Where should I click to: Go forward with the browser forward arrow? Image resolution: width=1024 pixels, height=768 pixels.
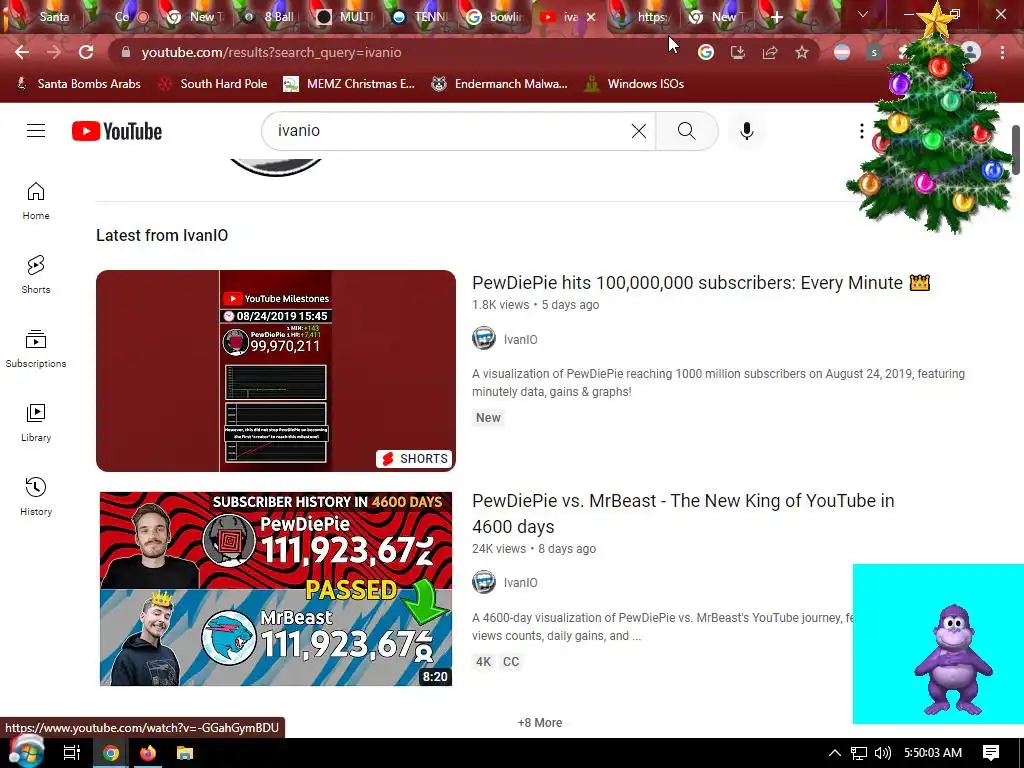(54, 52)
